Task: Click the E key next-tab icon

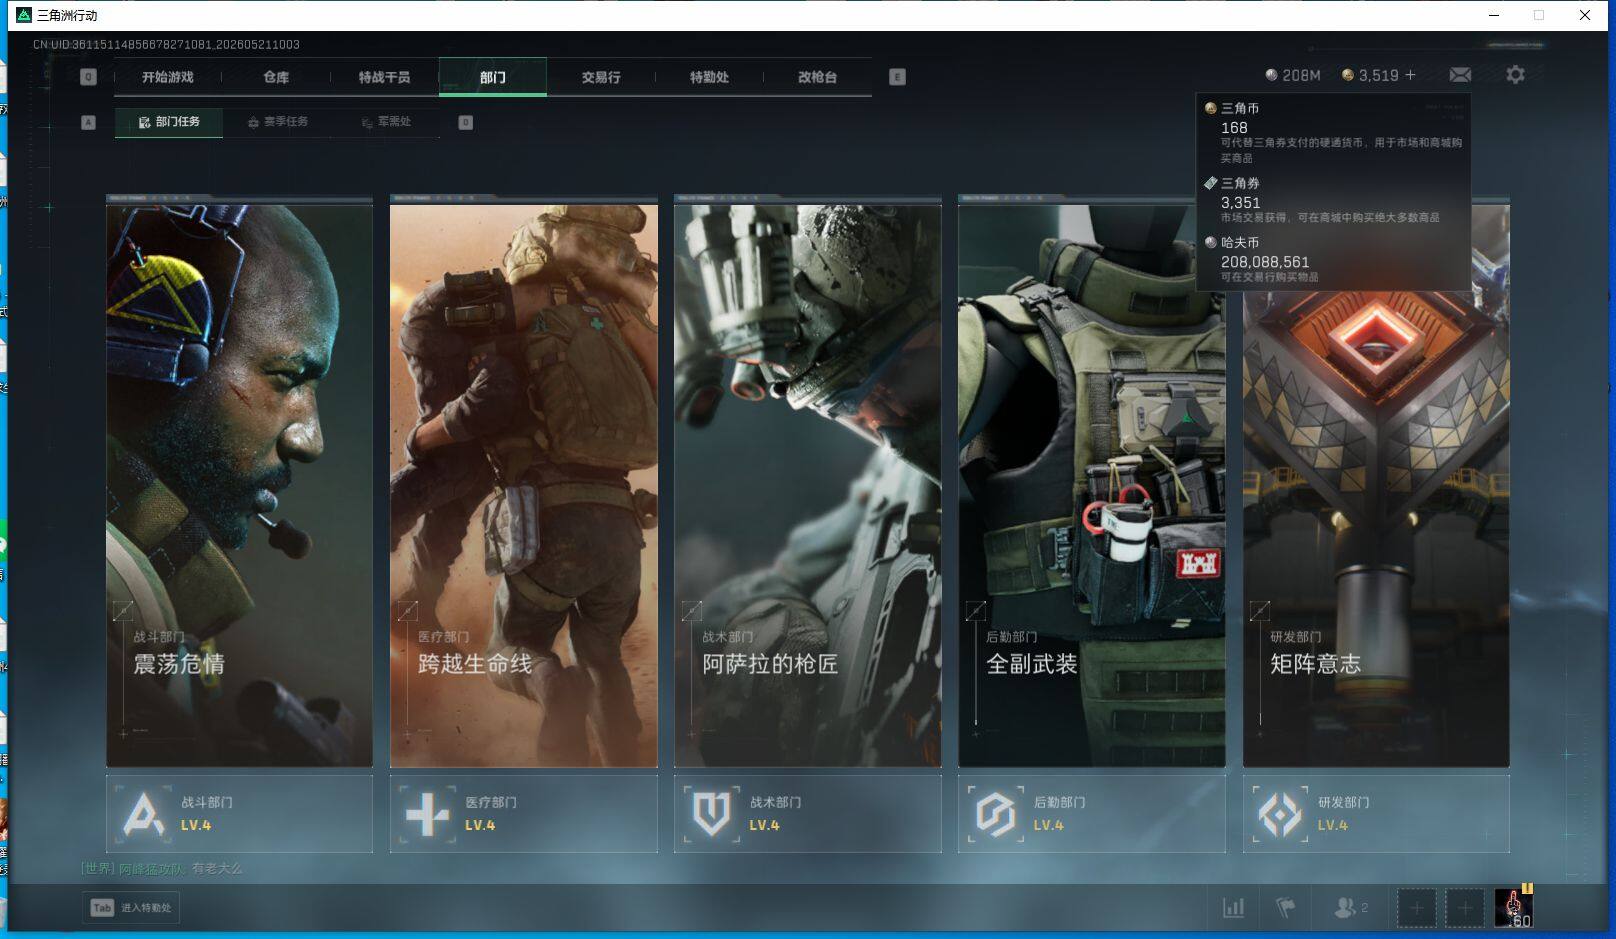Action: (897, 77)
